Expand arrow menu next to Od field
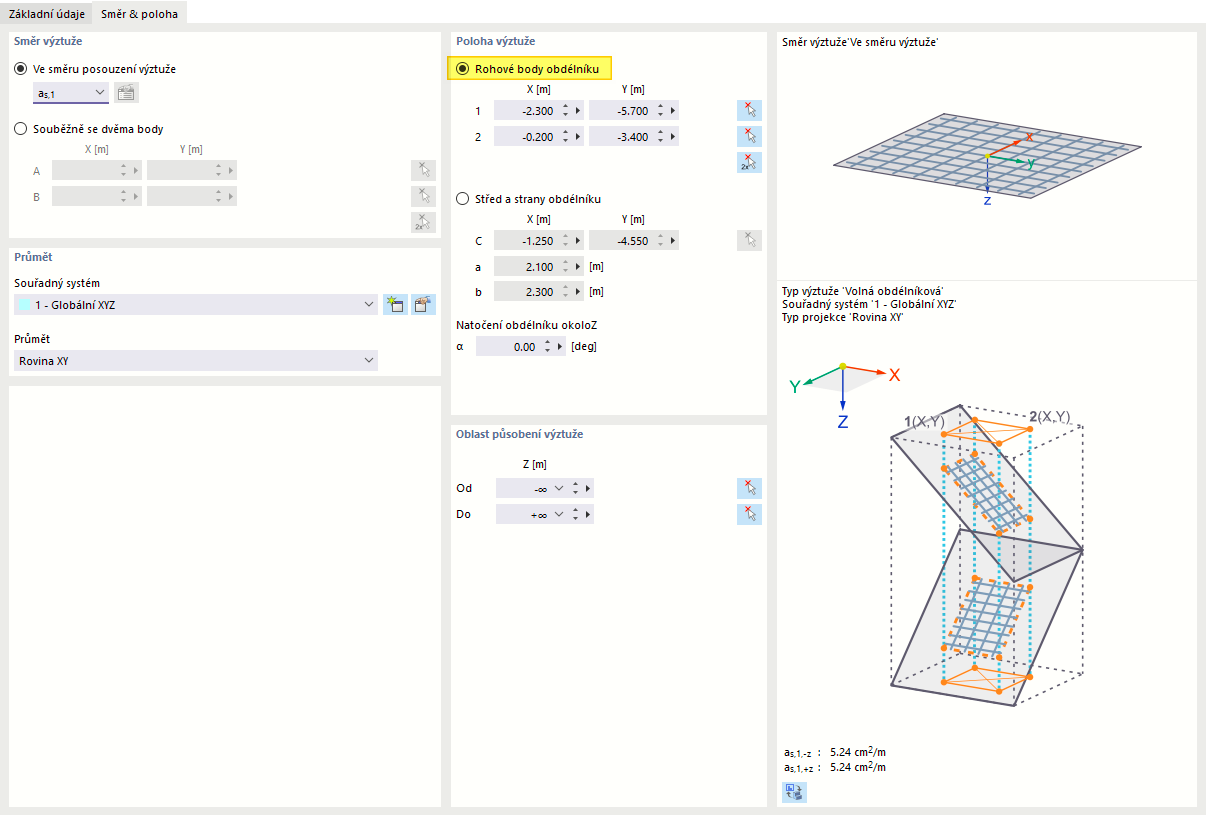The image size is (1206, 815). 588,488
